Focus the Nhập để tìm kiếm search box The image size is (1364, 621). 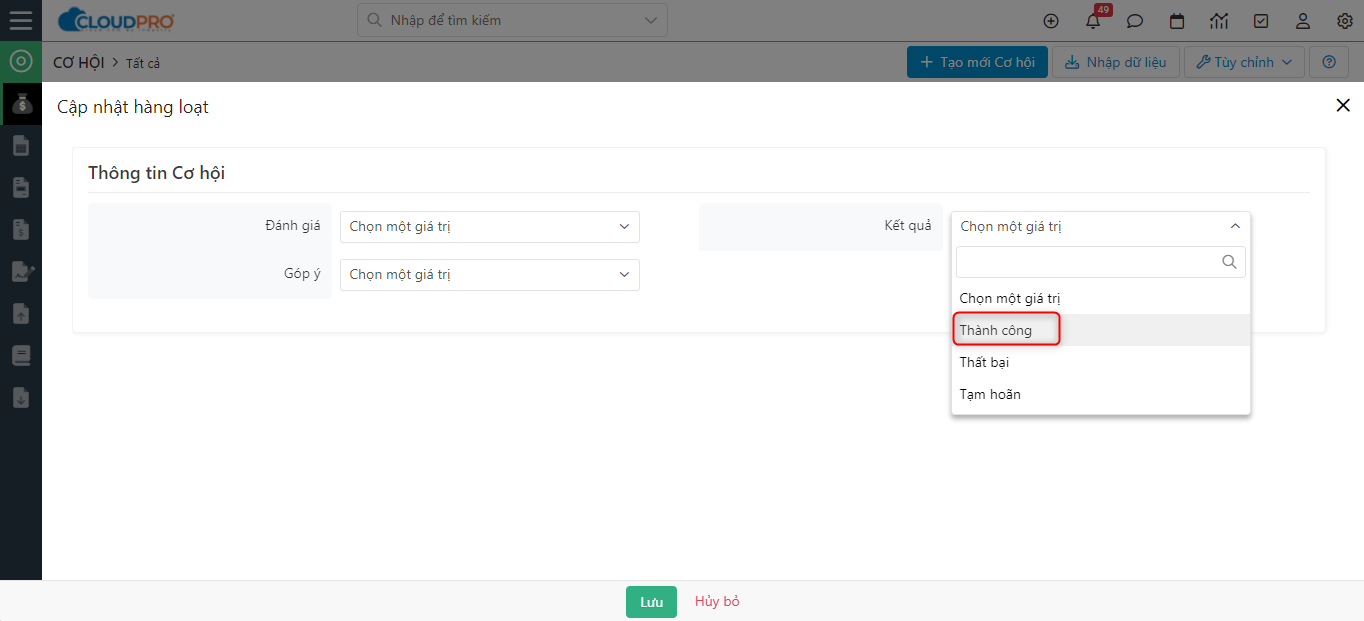pyautogui.click(x=512, y=20)
